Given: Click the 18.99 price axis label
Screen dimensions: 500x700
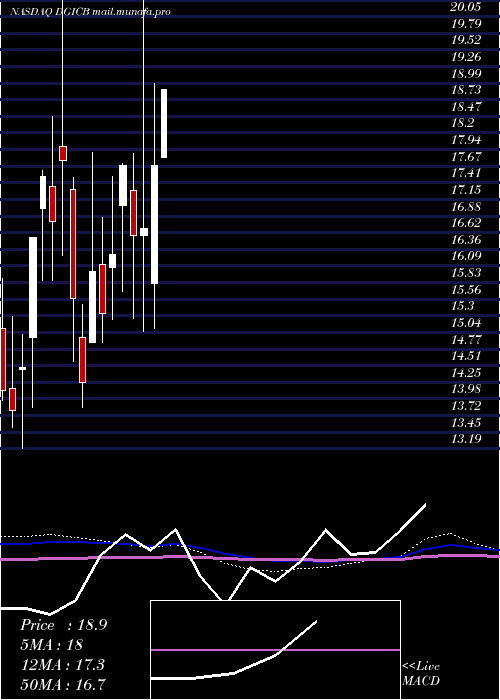Looking at the screenshot, I should click(x=466, y=73).
